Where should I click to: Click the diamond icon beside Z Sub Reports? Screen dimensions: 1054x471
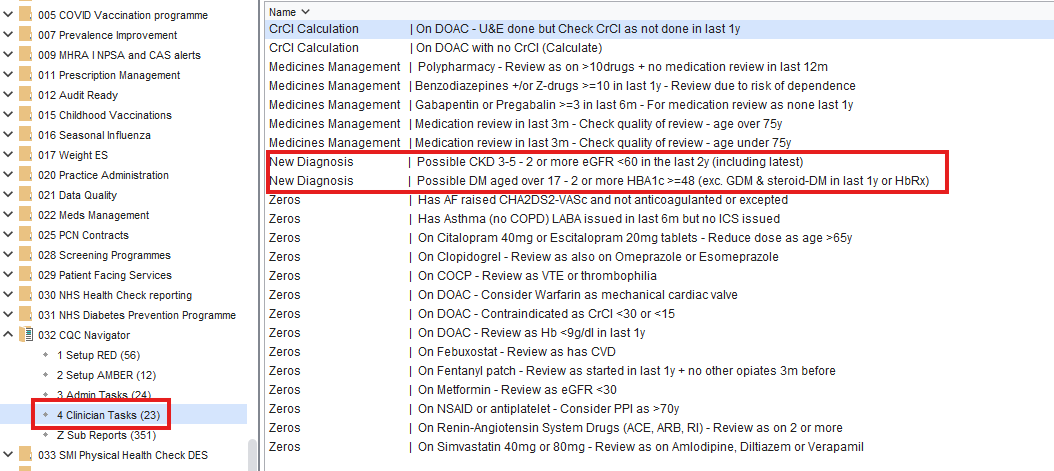pyautogui.click(x=46, y=435)
